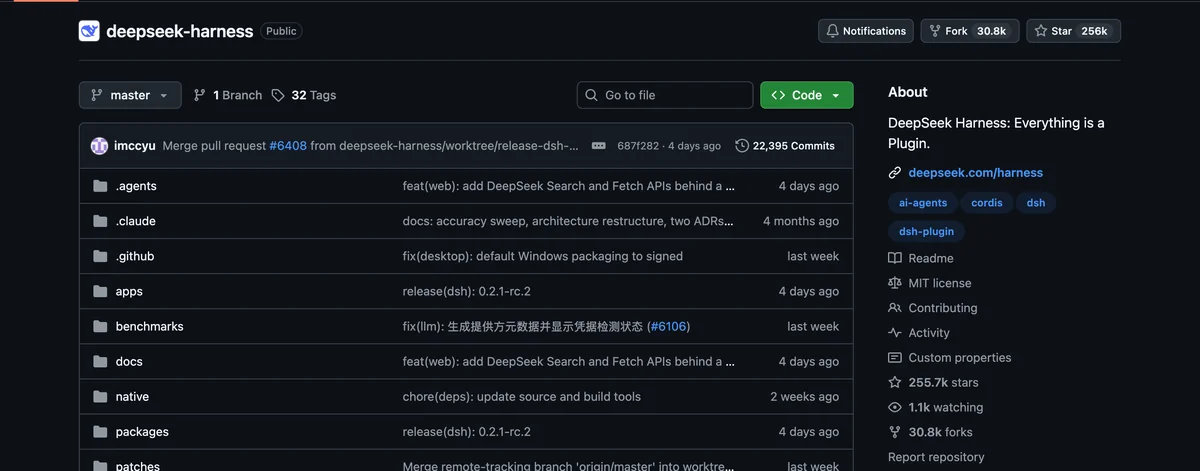The width and height of the screenshot is (1200, 471).
Task: Open the deepseek.com/harness website link
Action: click(976, 172)
